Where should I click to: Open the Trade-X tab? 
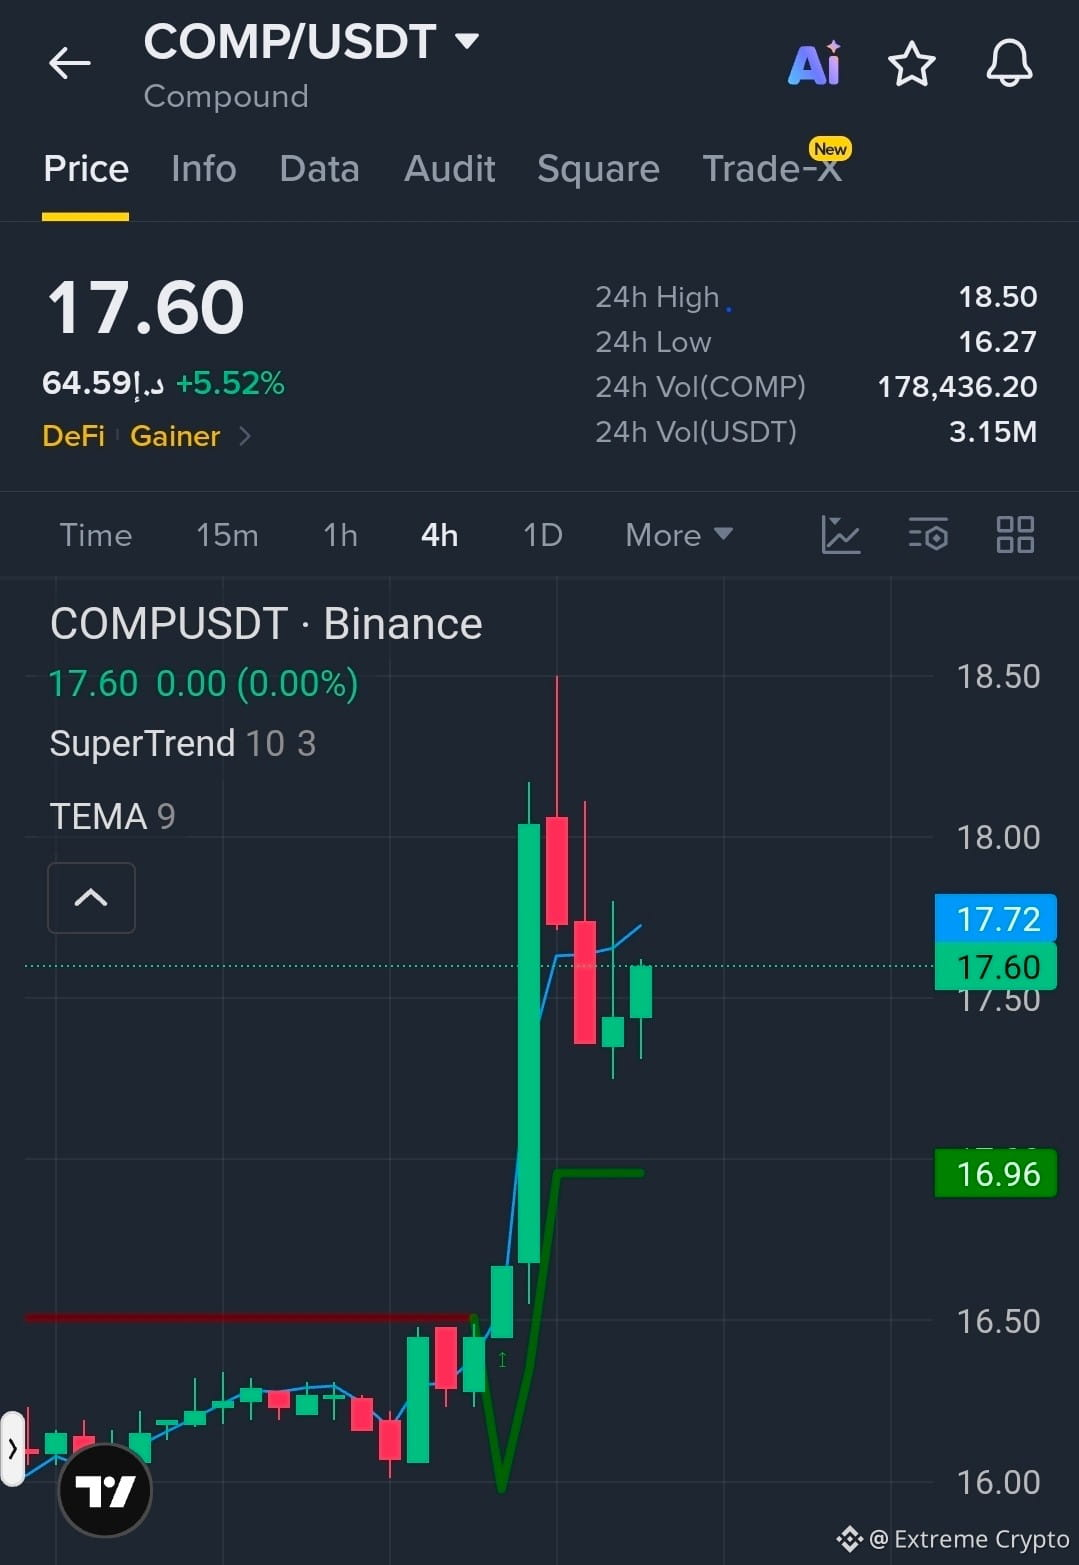click(x=772, y=169)
